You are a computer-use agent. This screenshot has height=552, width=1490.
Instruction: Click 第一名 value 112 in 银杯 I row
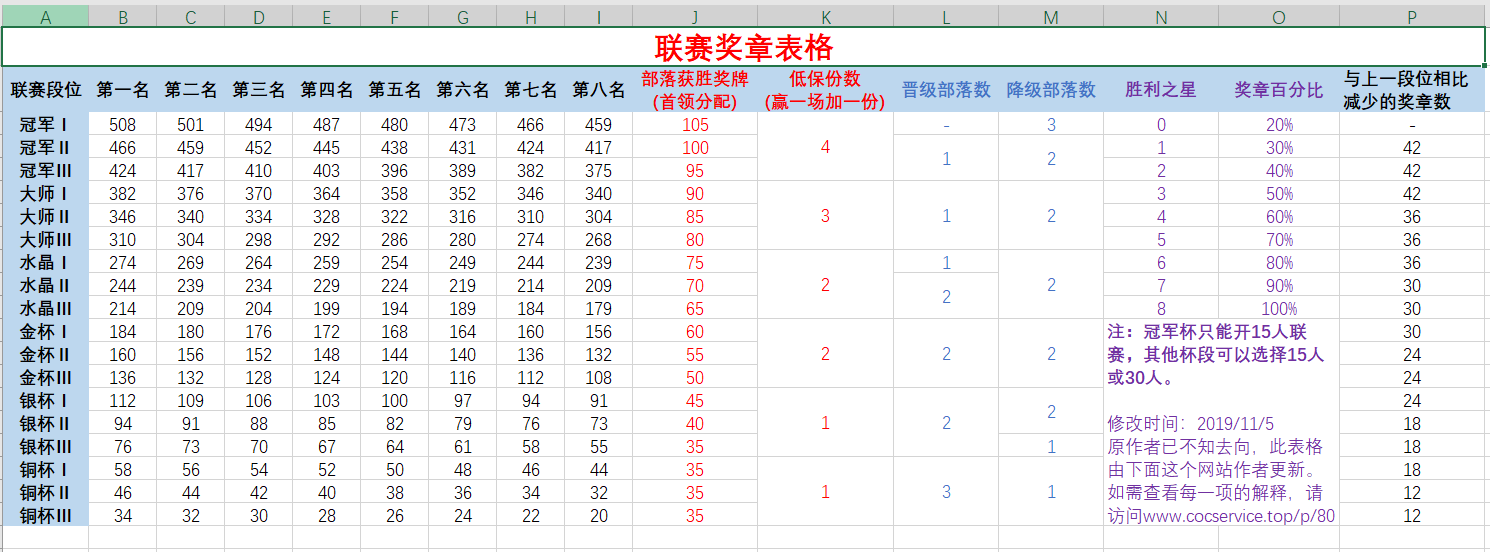tap(123, 401)
